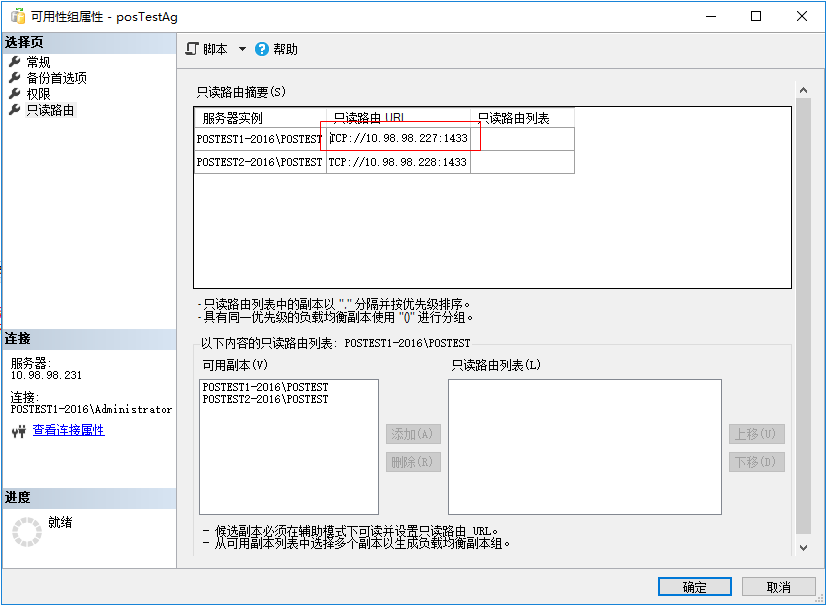Click scrollbar up arrow
The width and height of the screenshot is (826, 605).
click(803, 90)
